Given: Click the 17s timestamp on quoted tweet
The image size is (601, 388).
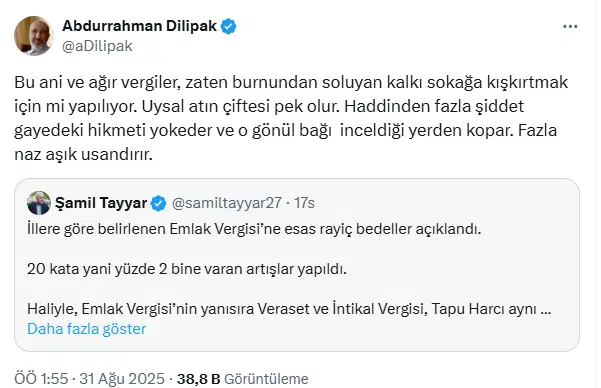Looking at the screenshot, I should pyautogui.click(x=304, y=203).
